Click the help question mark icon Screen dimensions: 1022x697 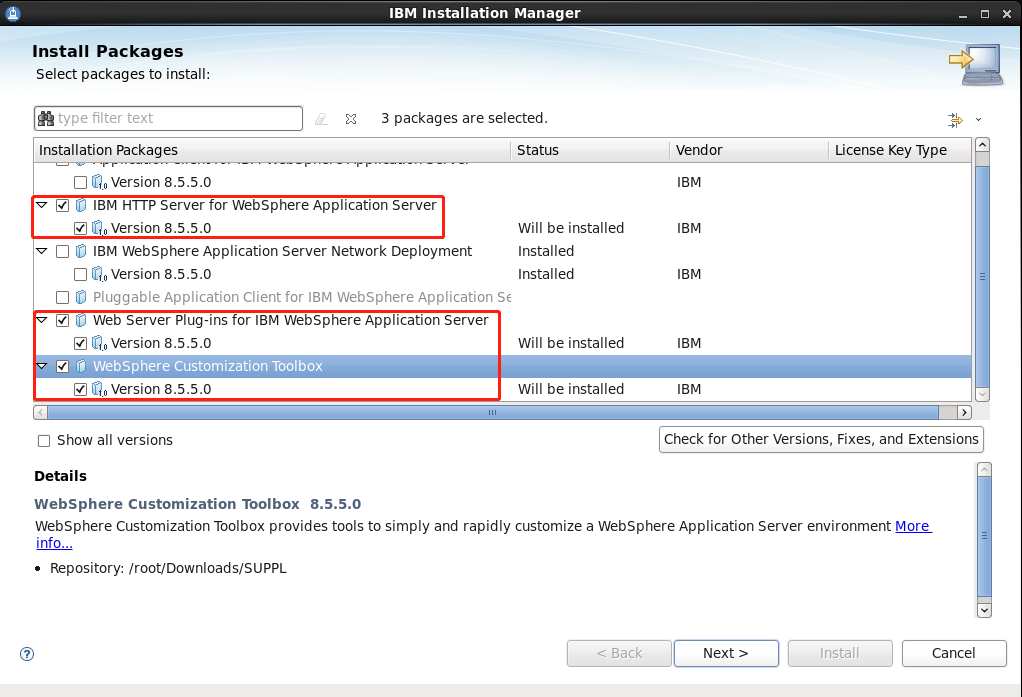(27, 654)
